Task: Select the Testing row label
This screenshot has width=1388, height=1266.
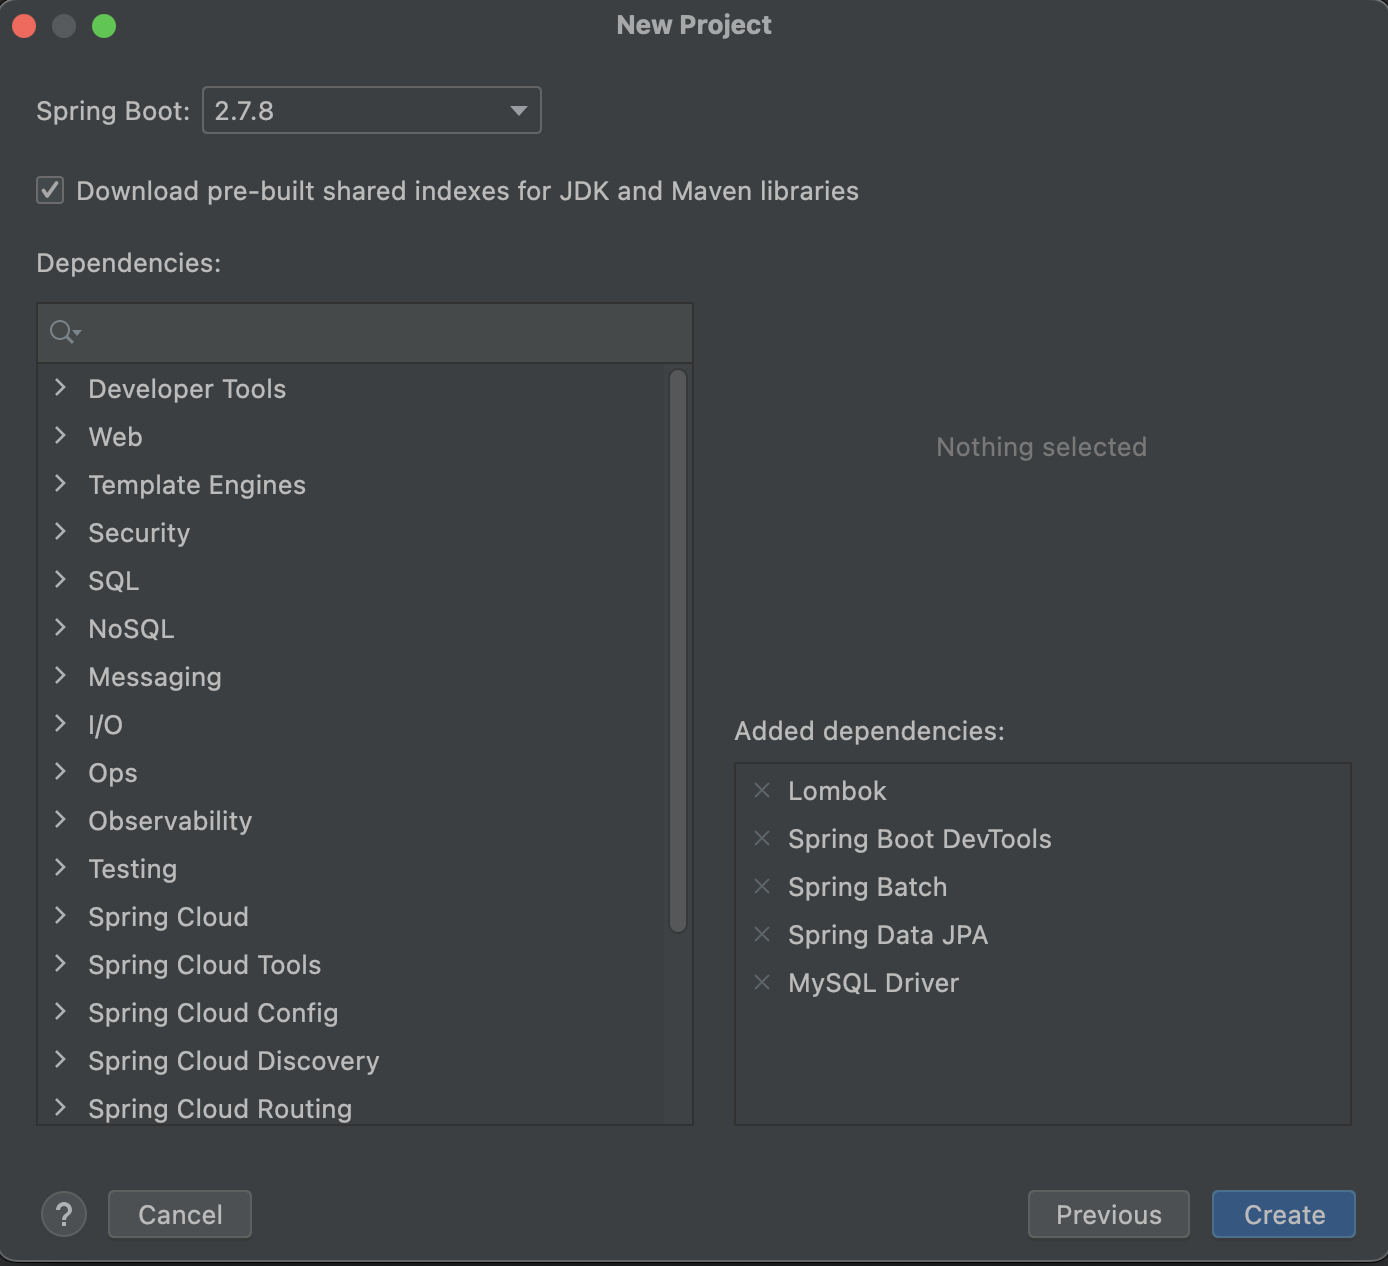Action: [132, 869]
